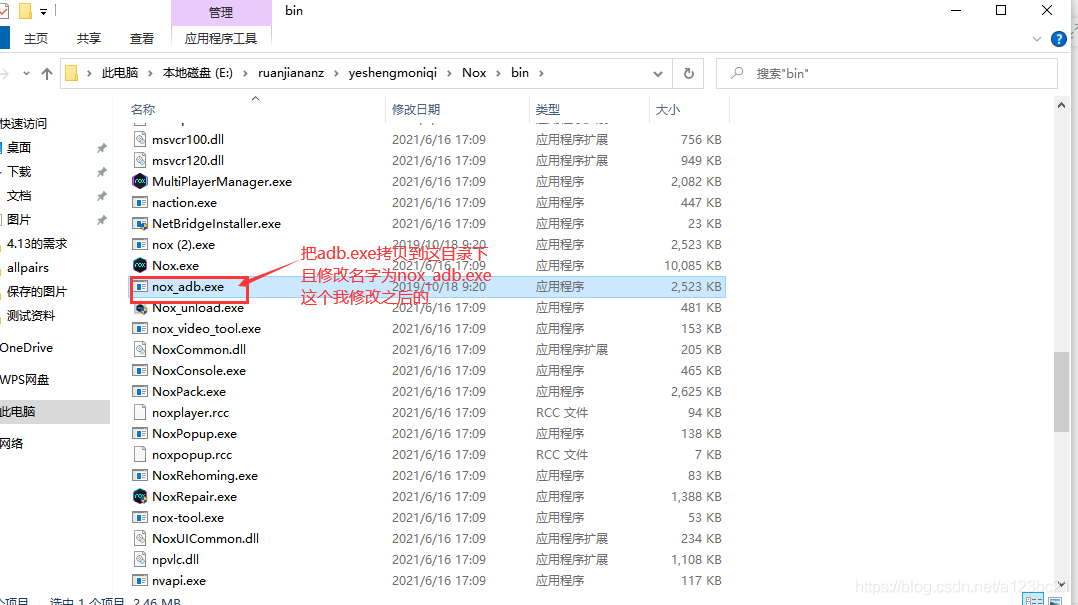Click the MultiPlayerManager.exe Nox icon
The height and width of the screenshot is (605, 1078).
click(140, 182)
